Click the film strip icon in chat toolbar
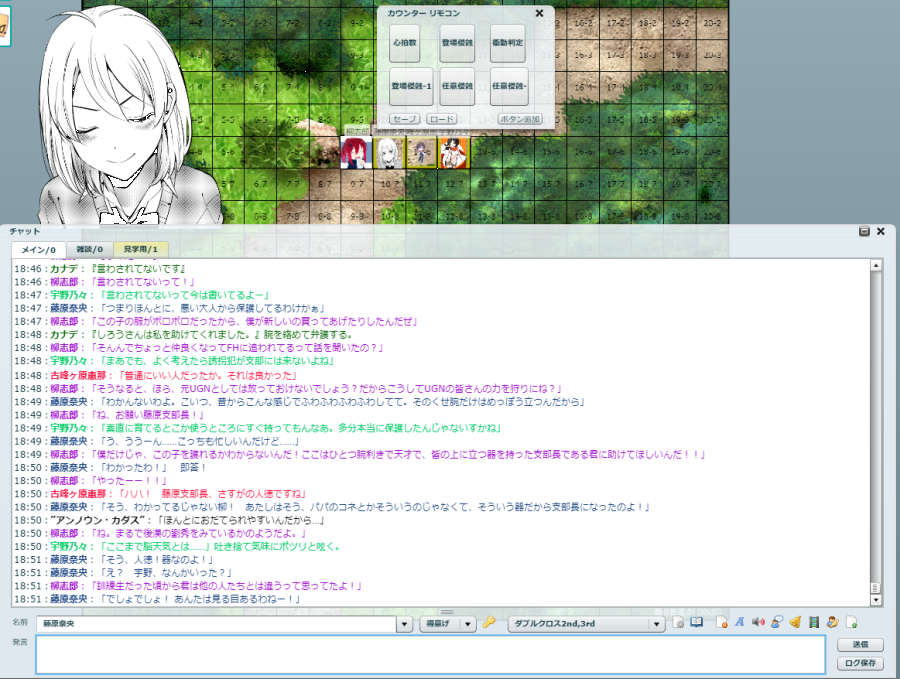The image size is (900, 679). click(x=814, y=623)
